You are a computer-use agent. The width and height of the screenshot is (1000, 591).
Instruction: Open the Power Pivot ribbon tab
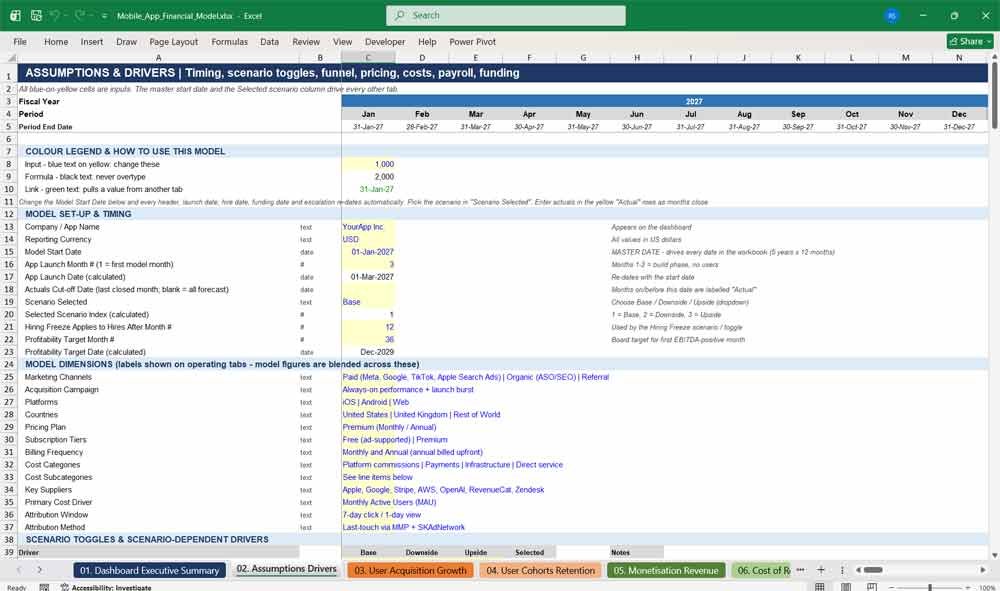tap(473, 41)
